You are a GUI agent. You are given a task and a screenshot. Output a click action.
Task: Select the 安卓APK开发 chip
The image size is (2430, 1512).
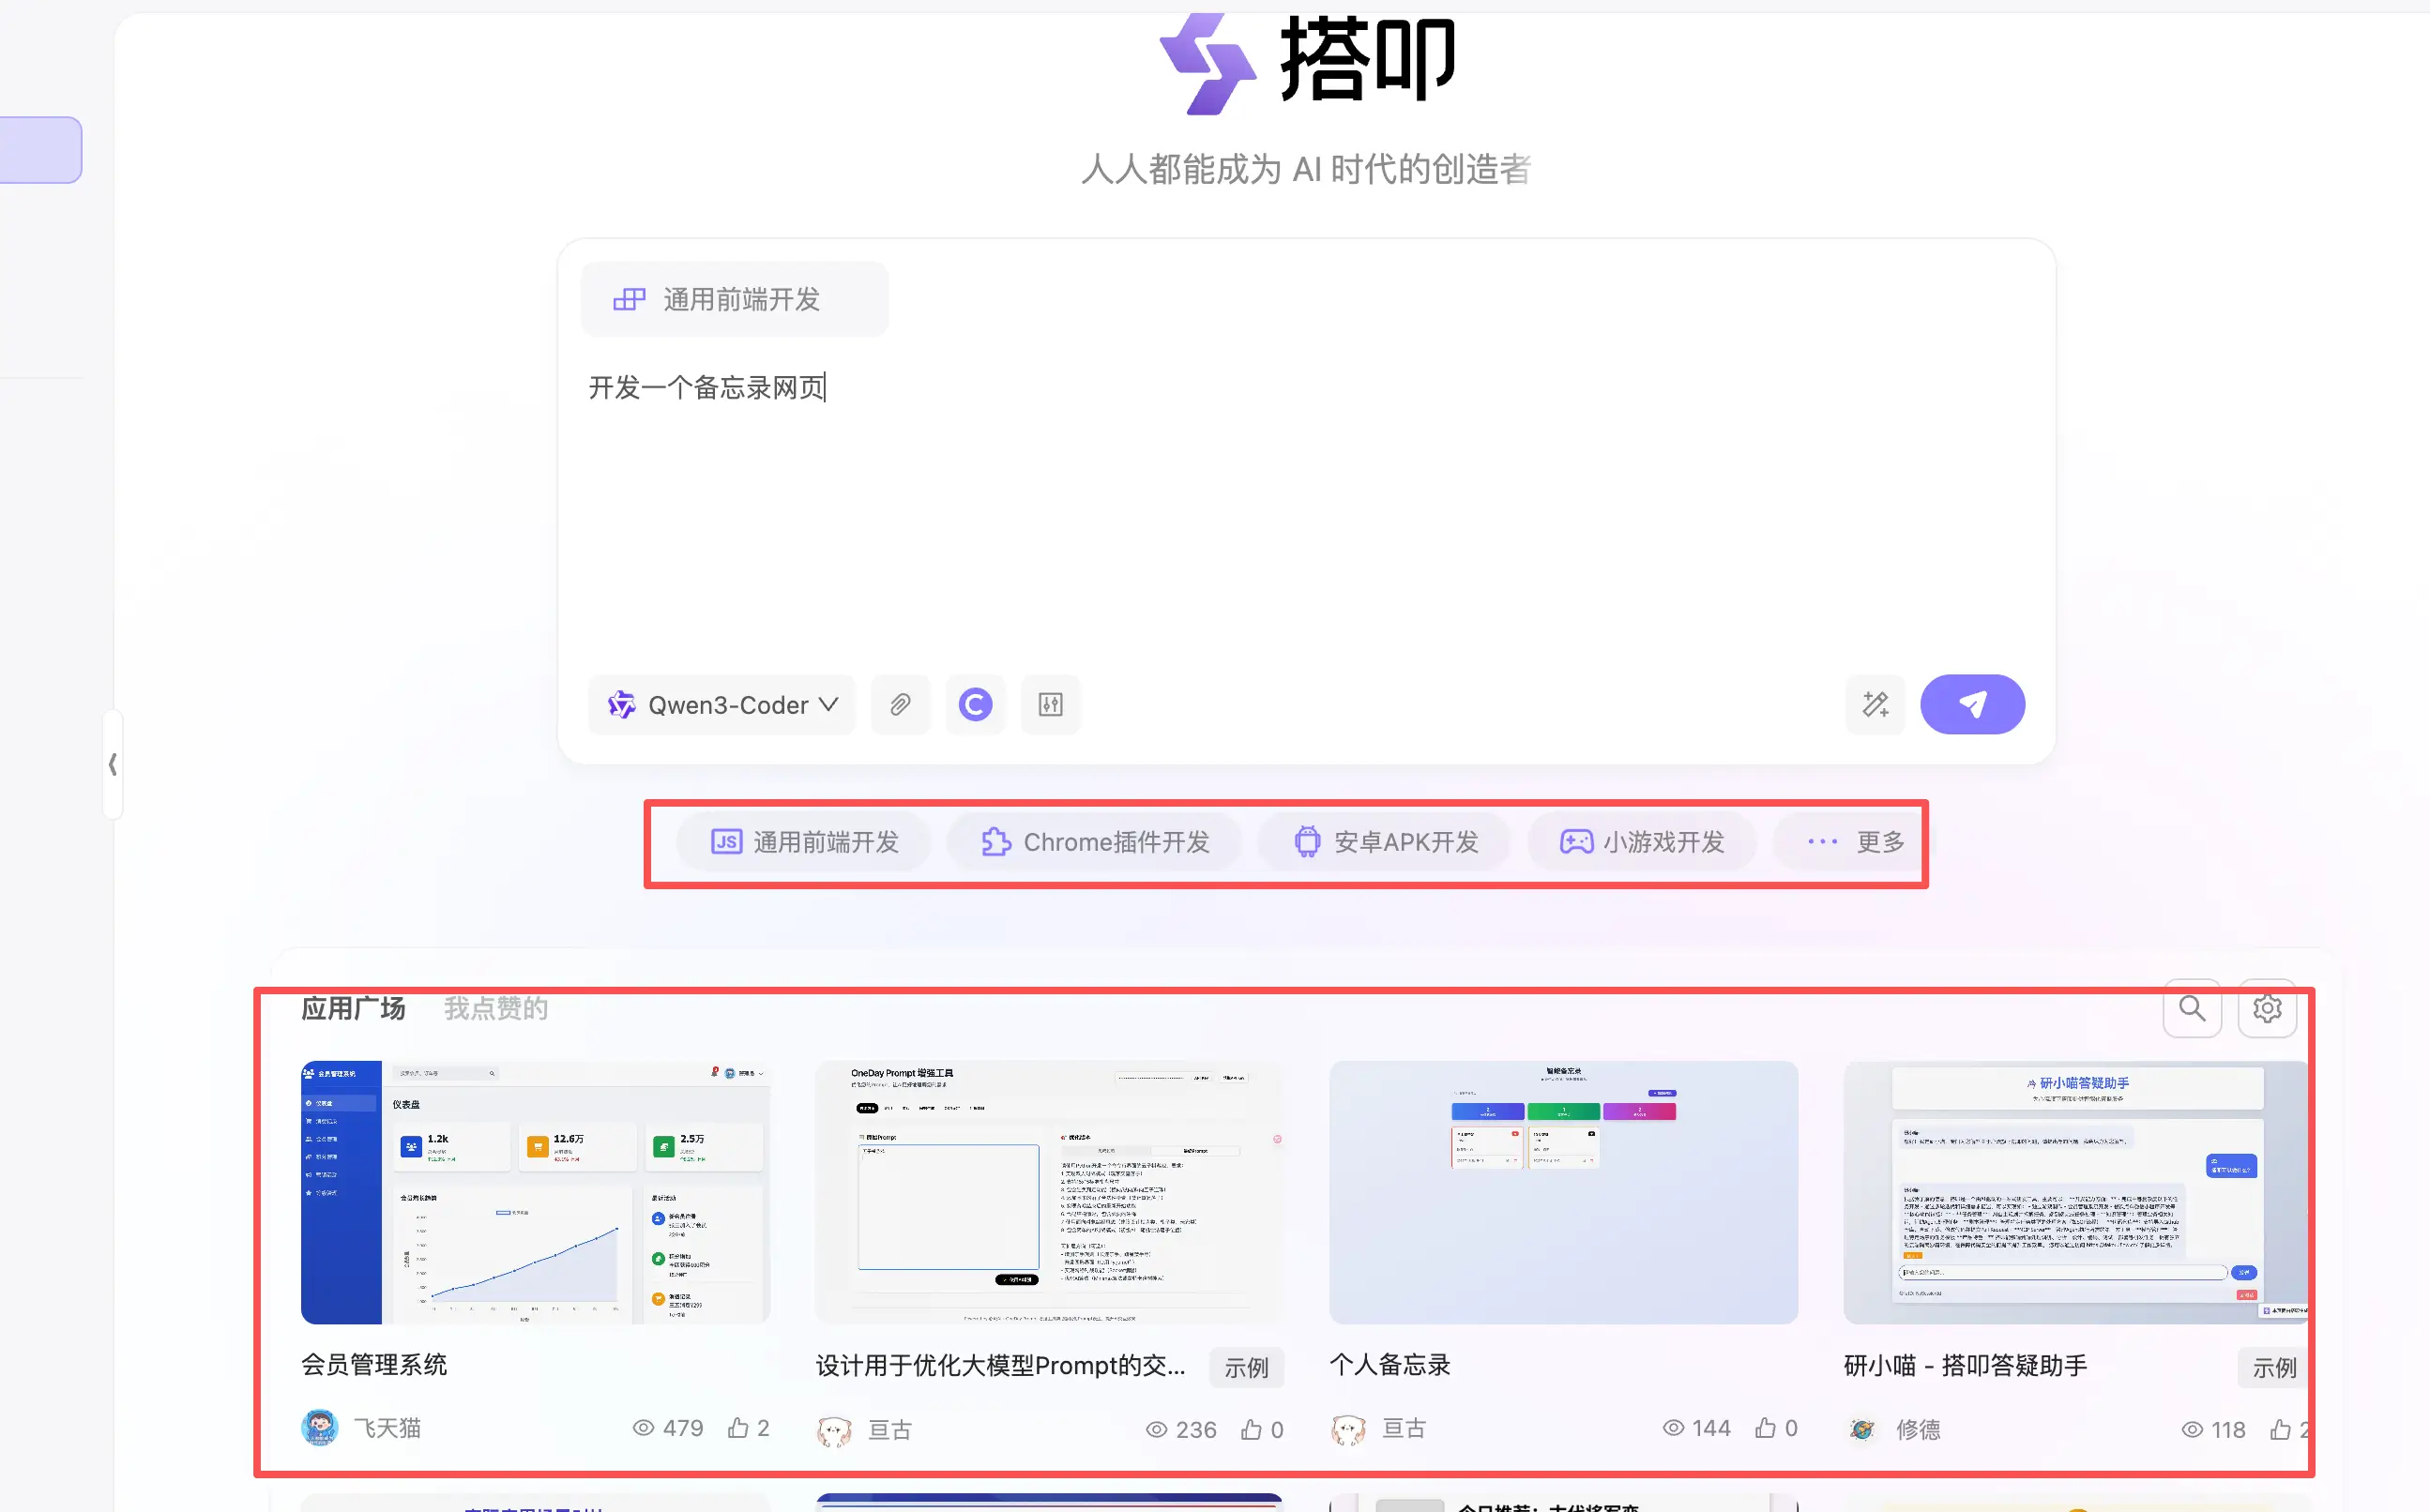pyautogui.click(x=1385, y=842)
